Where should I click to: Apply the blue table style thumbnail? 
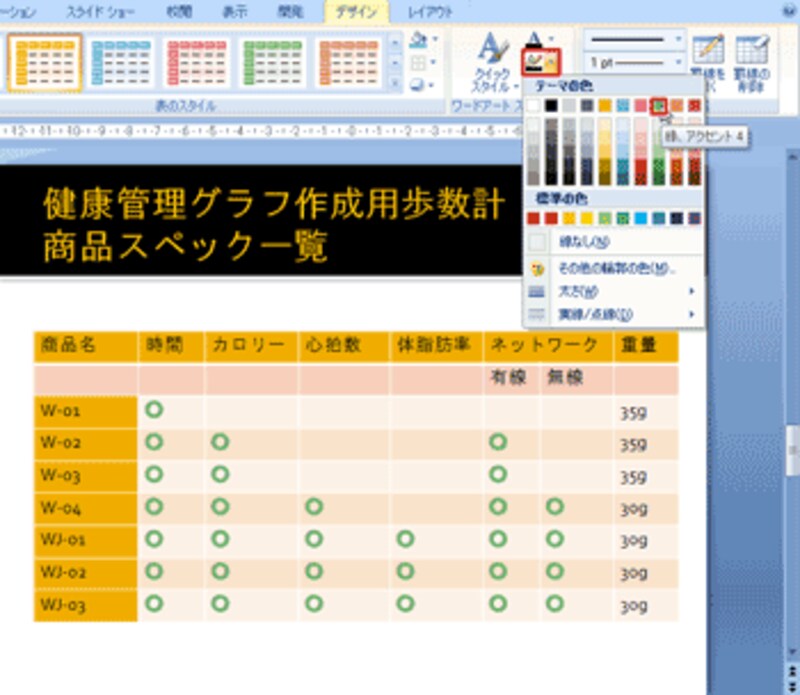(x=121, y=63)
